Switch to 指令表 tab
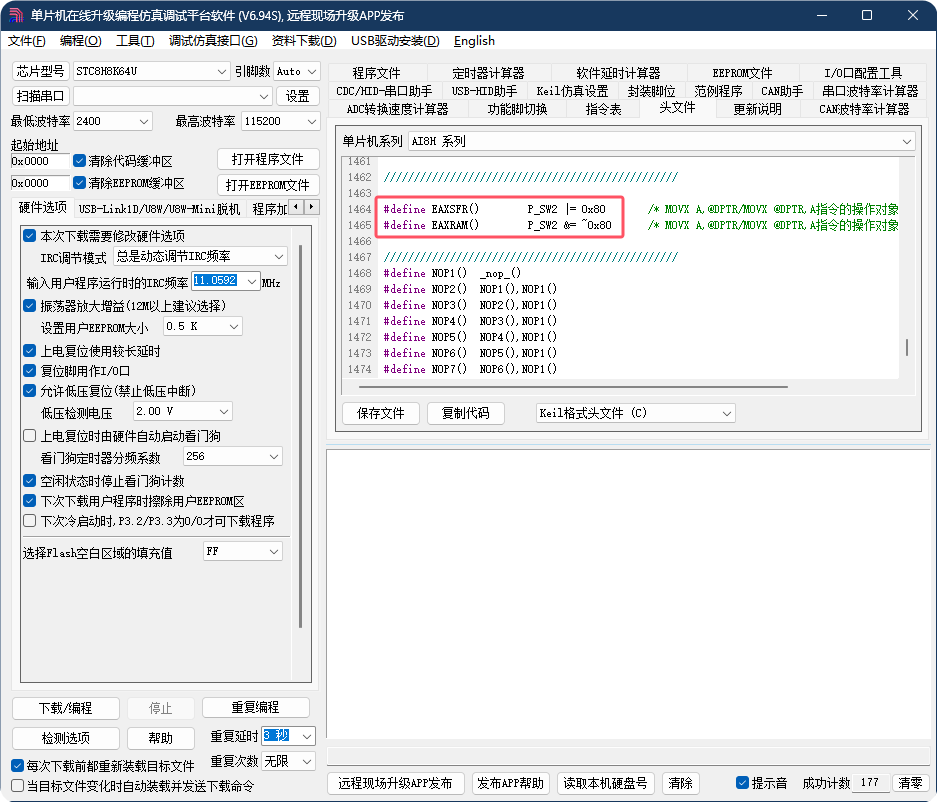 (x=603, y=109)
